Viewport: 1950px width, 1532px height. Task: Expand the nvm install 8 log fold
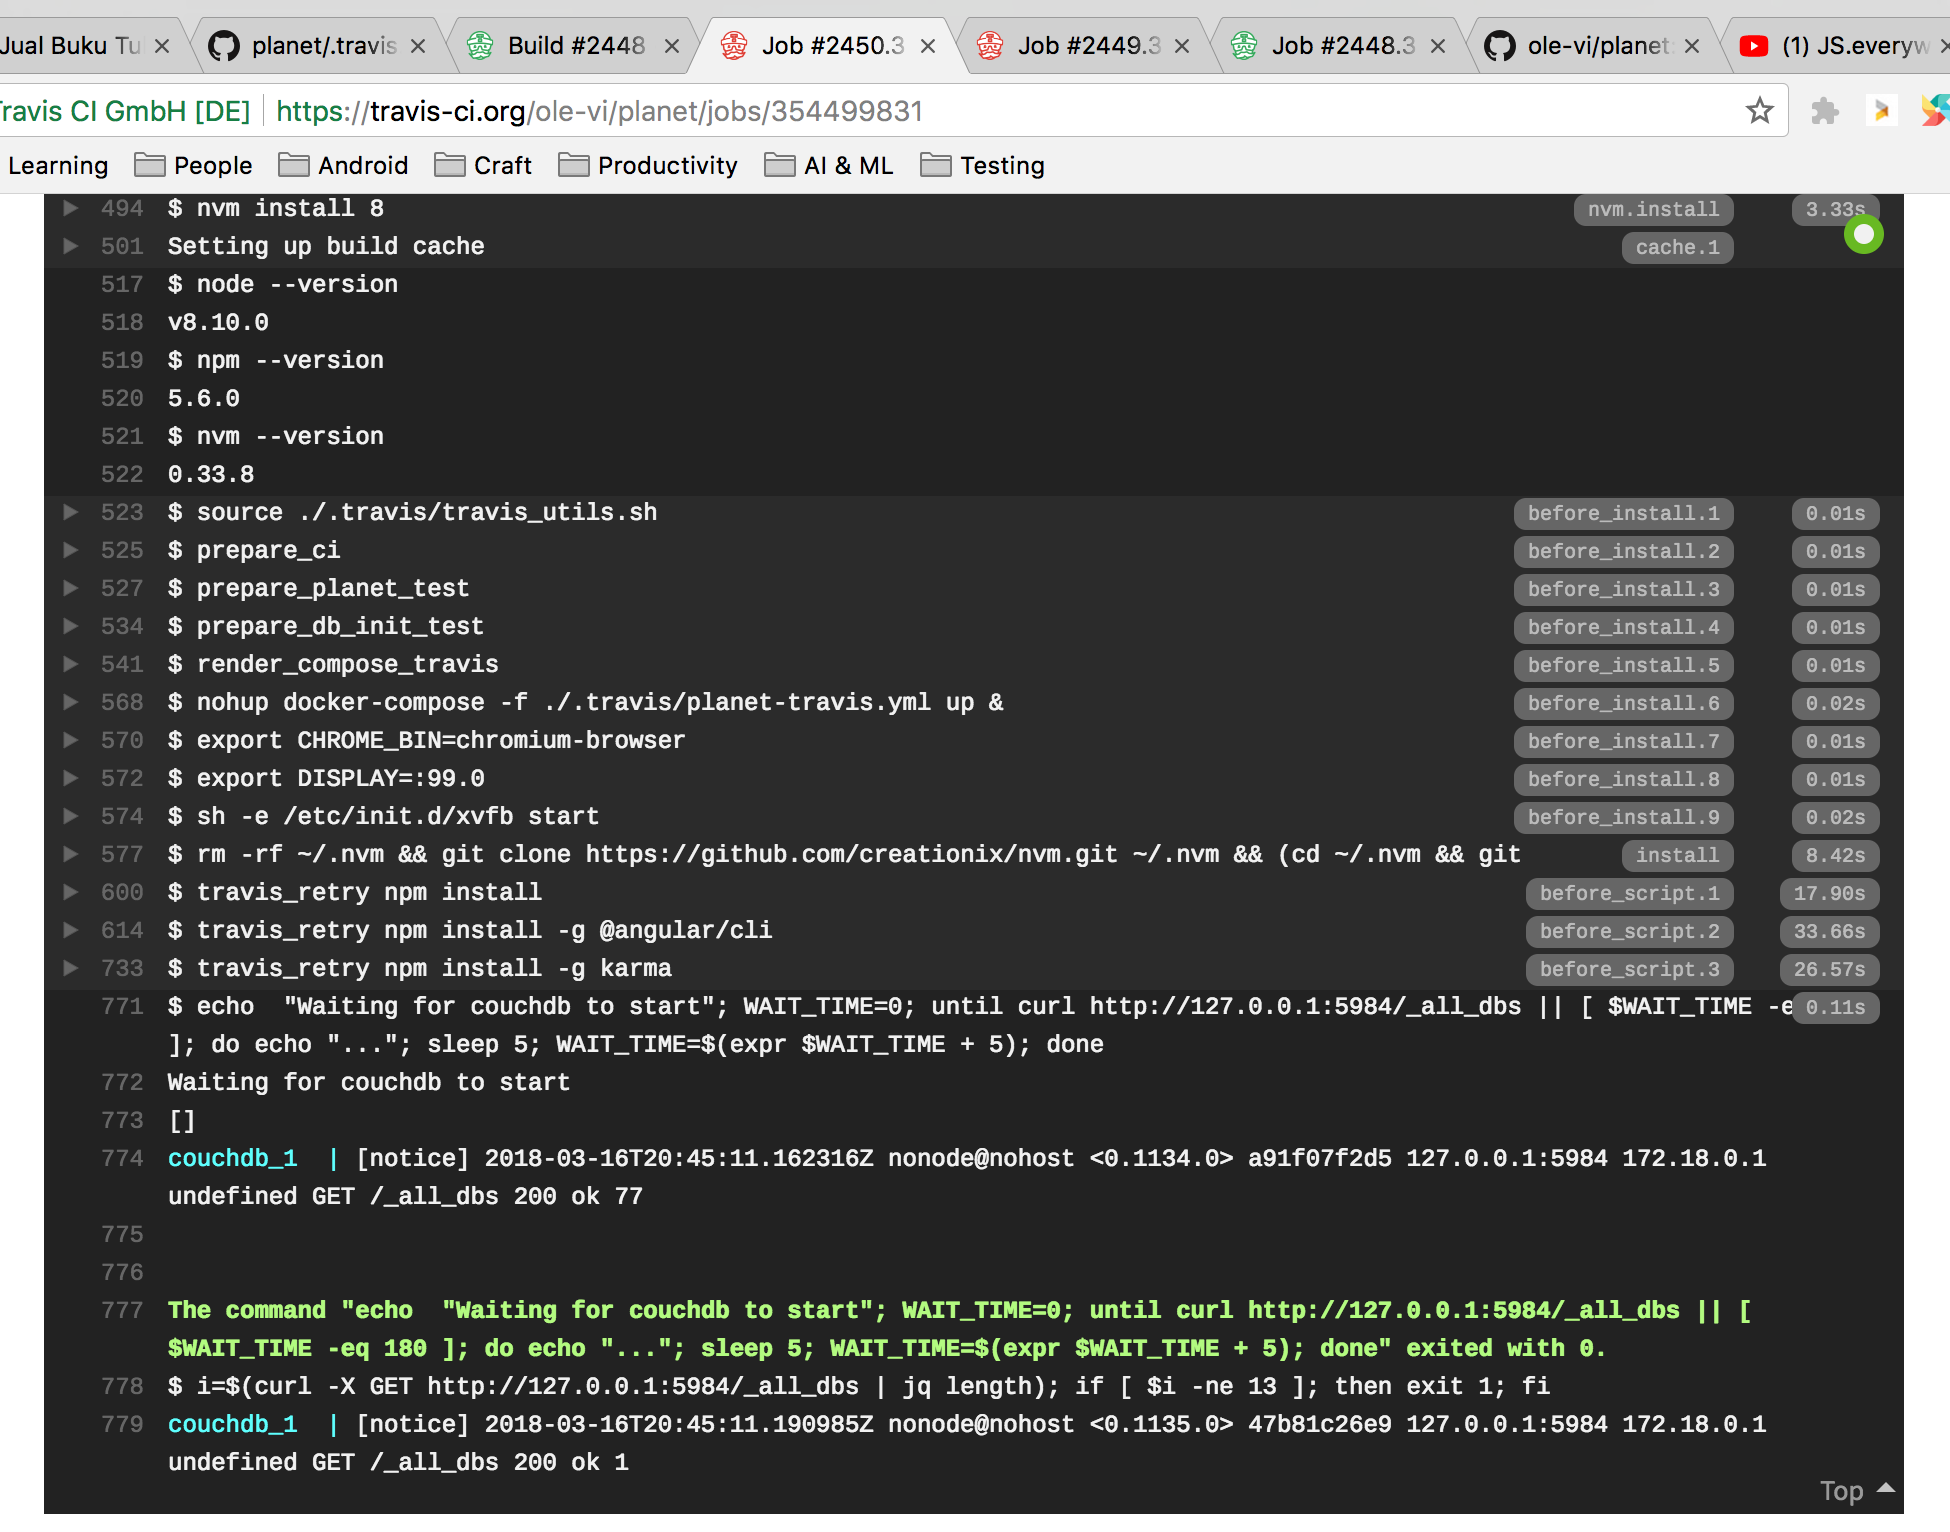click(x=71, y=208)
